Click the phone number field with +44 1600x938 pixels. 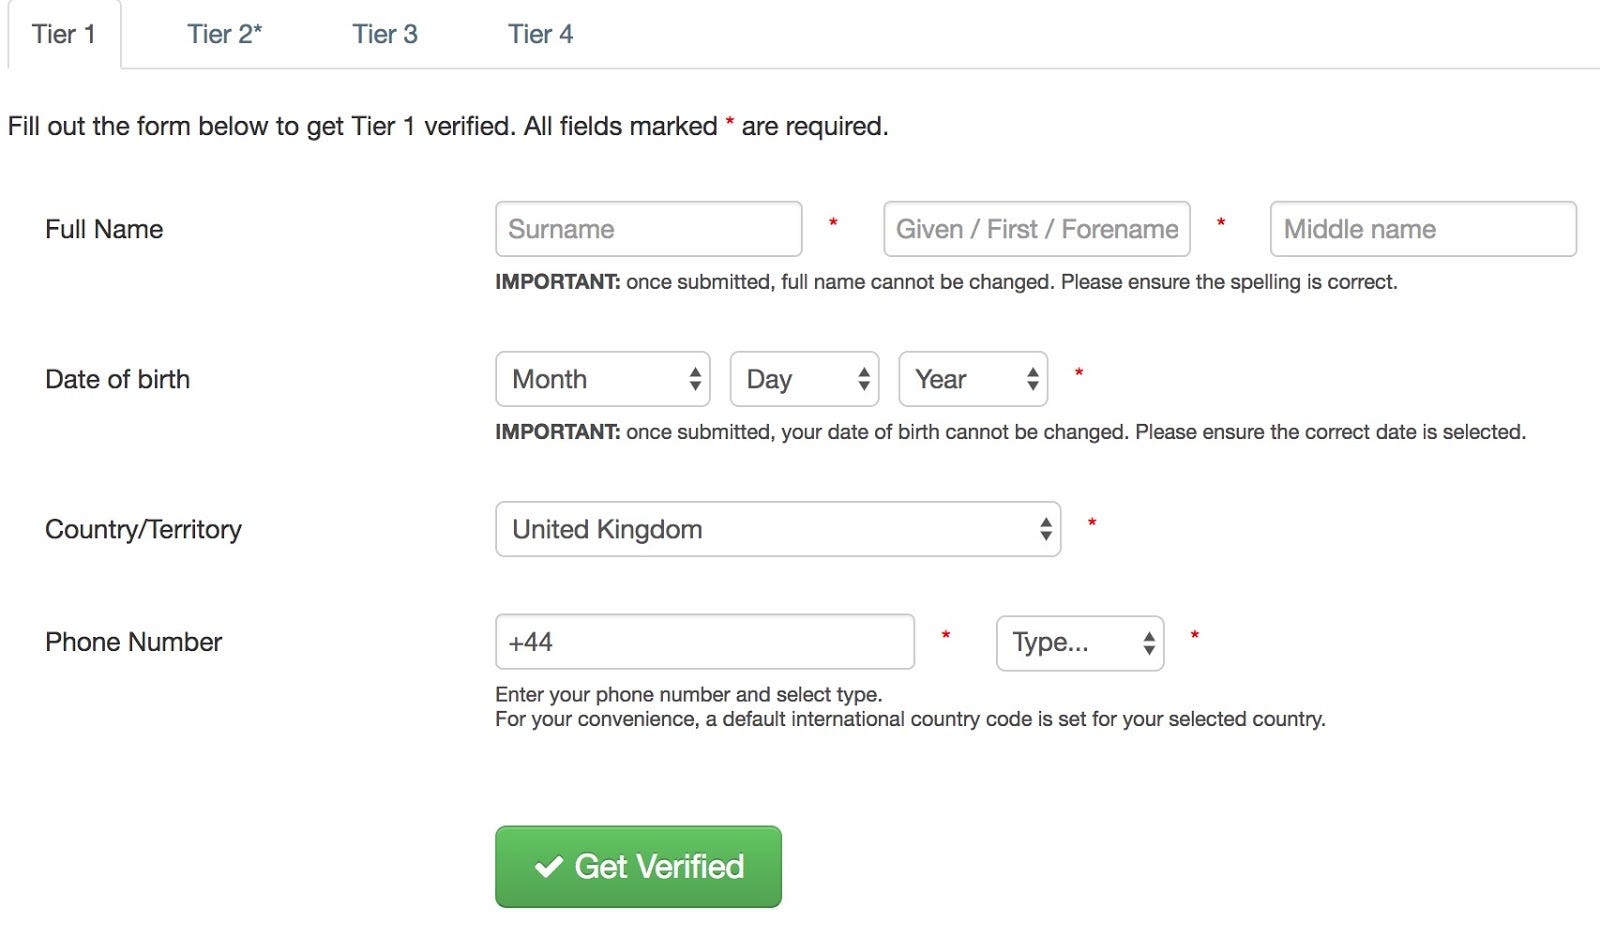704,642
